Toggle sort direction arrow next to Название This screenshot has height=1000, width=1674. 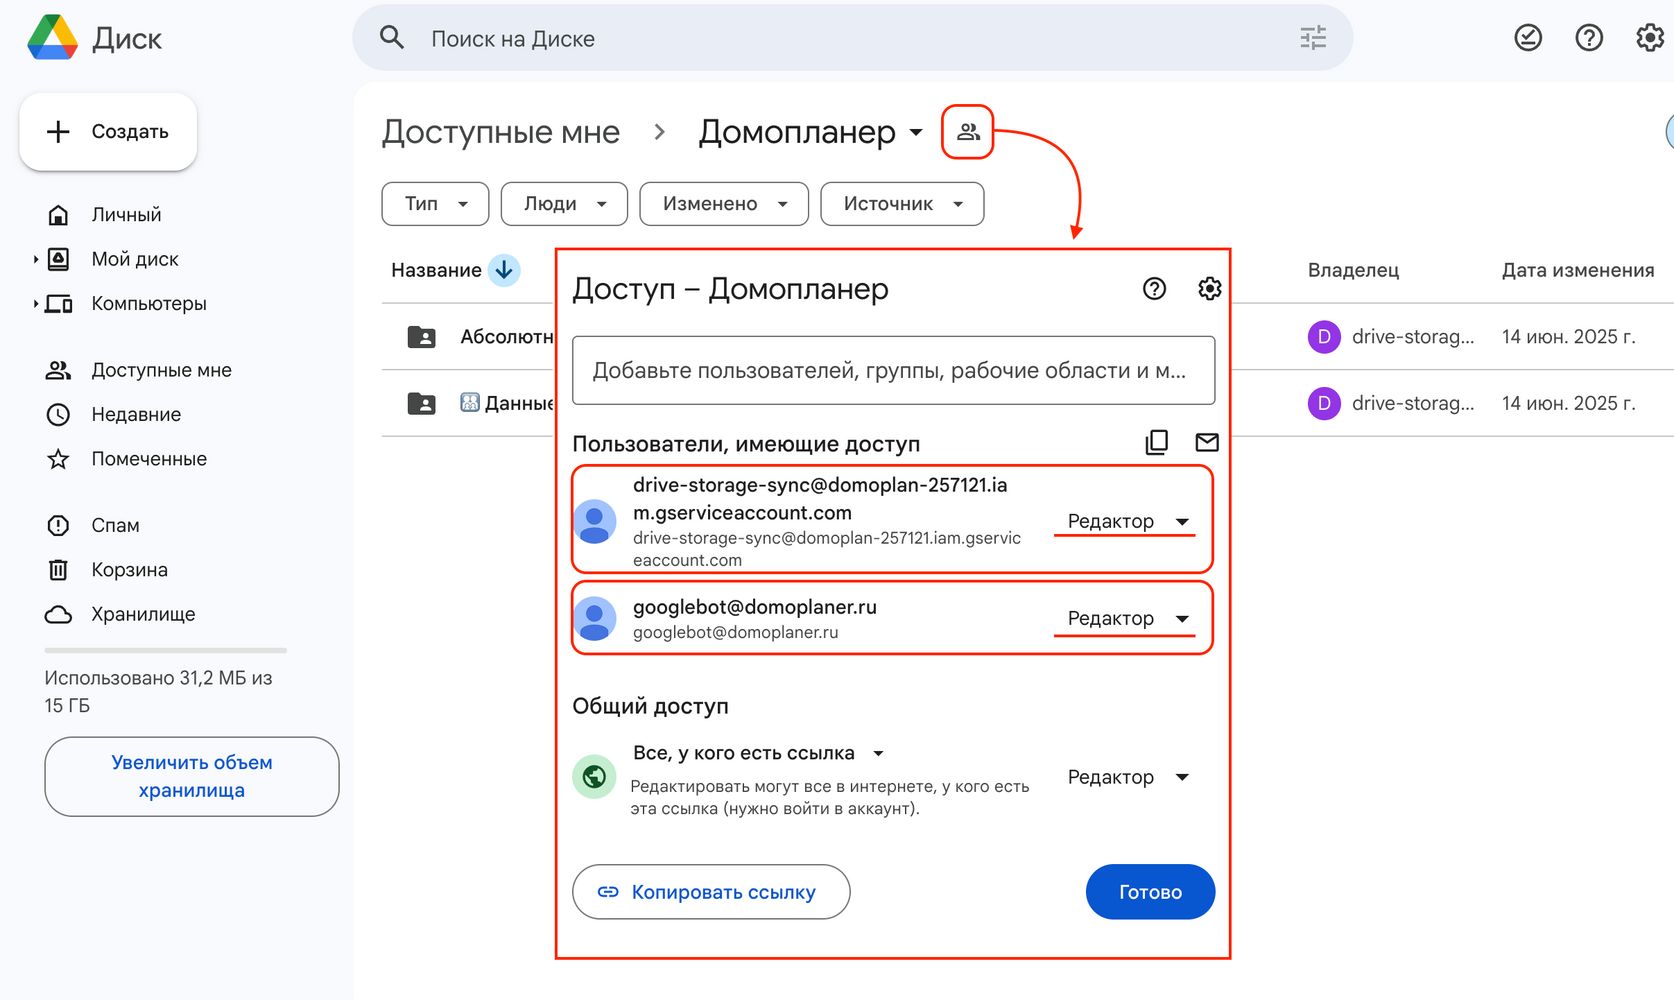[504, 270]
